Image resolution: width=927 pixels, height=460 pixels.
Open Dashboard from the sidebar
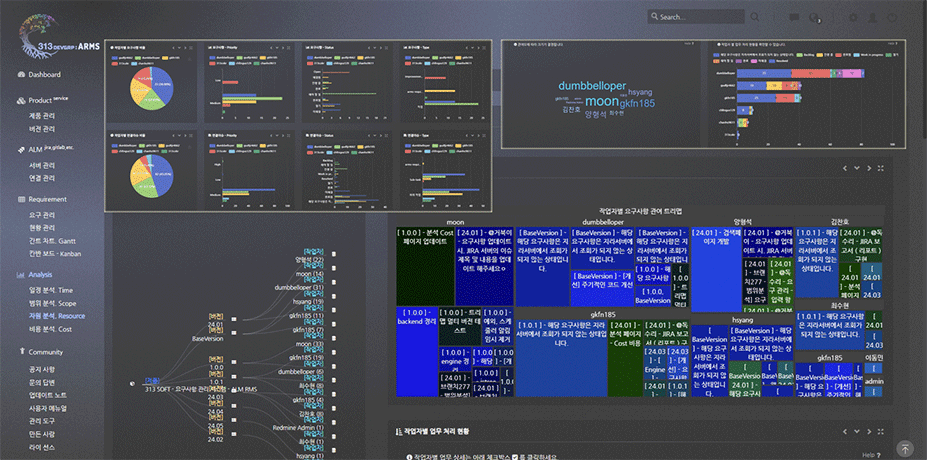click(x=43, y=75)
